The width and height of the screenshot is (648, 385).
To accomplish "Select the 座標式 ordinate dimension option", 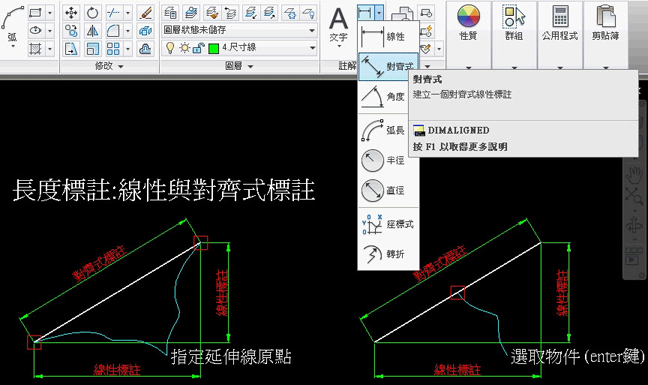I will pos(388,224).
